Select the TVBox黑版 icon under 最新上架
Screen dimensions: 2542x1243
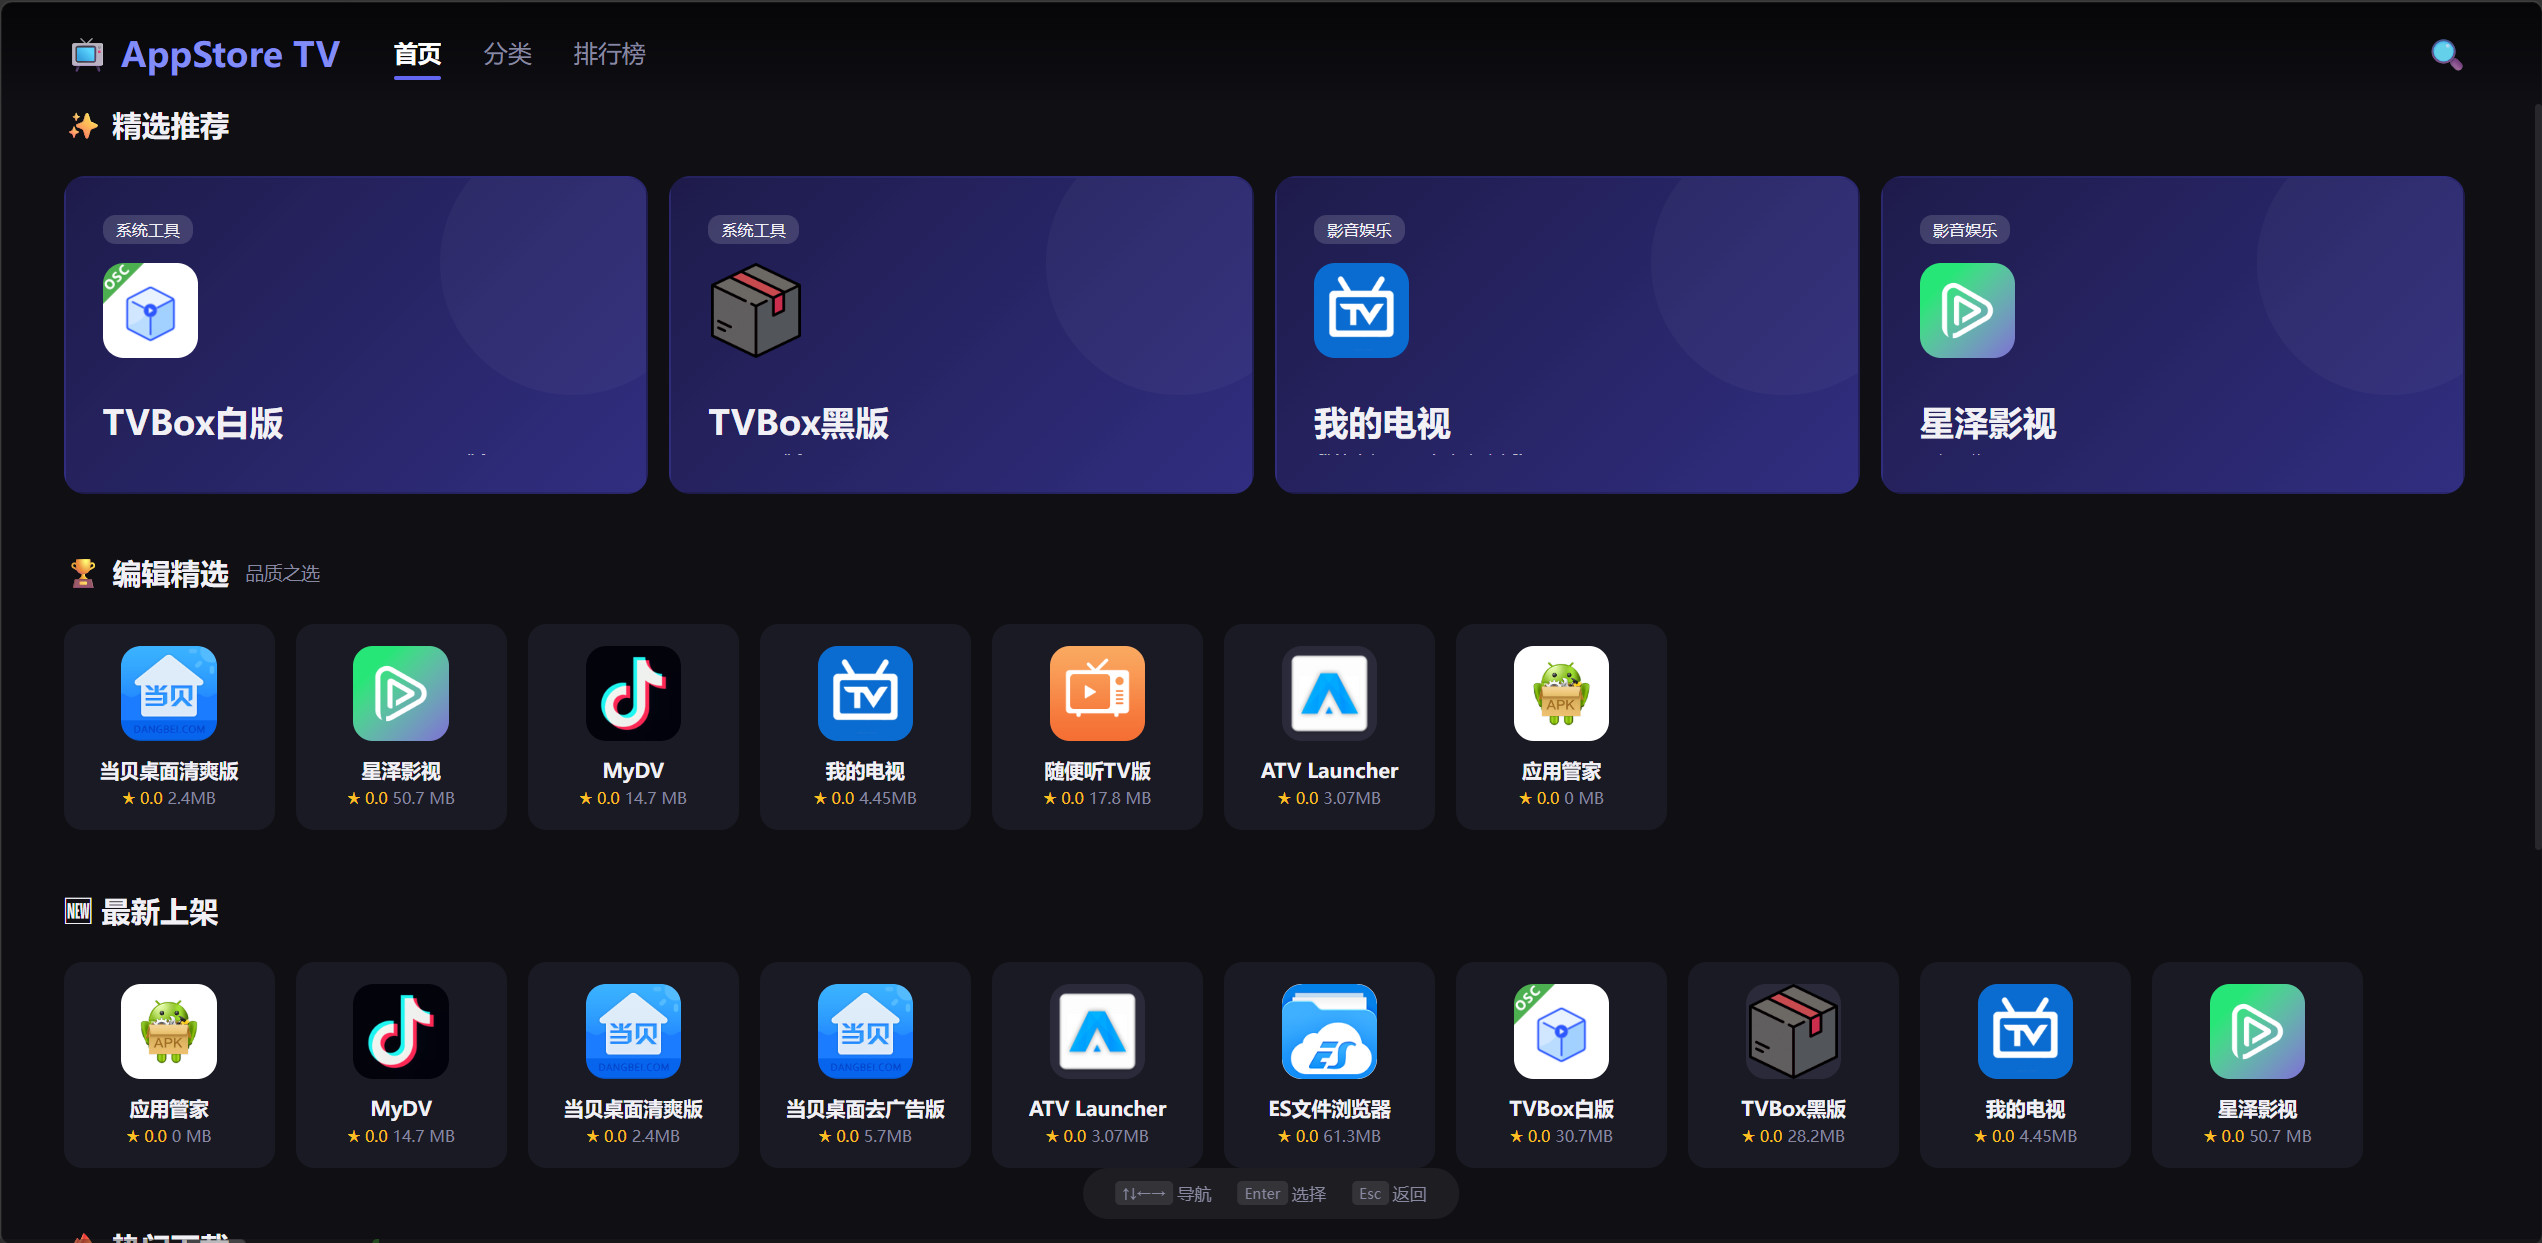point(1793,1031)
